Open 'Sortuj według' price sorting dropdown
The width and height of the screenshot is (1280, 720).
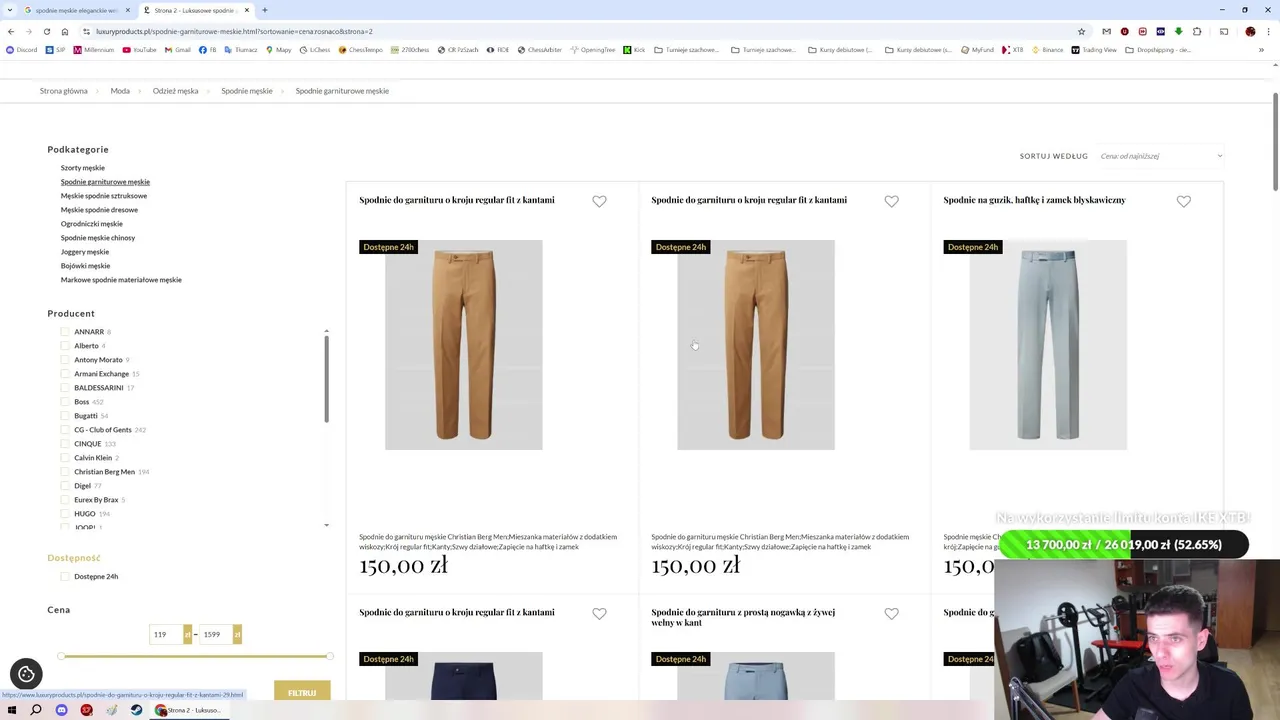point(1160,156)
